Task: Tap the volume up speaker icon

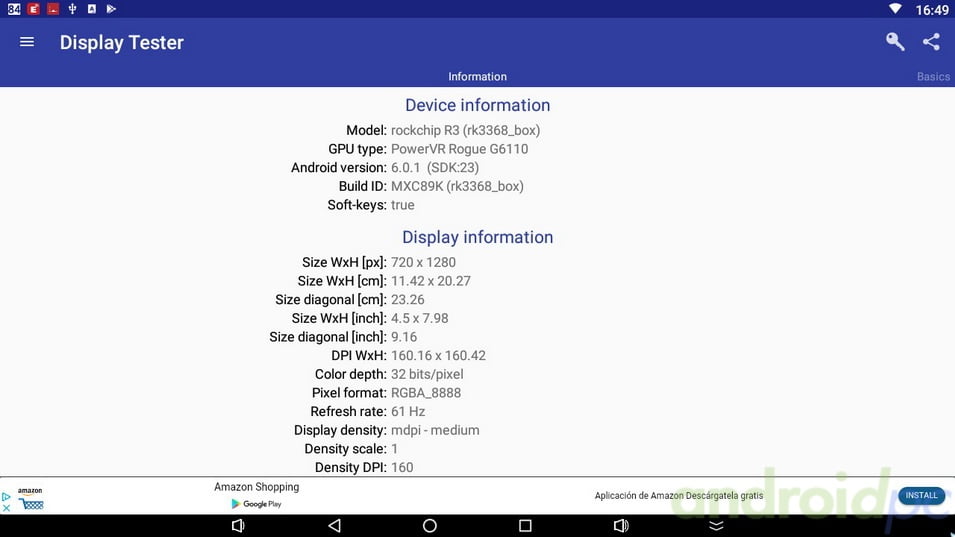Action: (621, 526)
